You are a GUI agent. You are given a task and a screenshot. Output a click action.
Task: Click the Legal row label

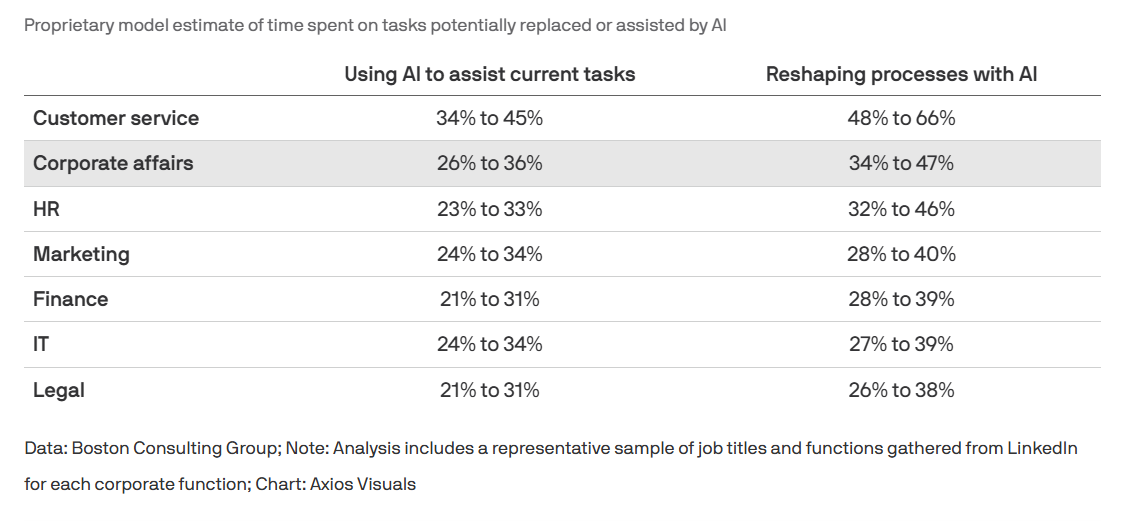click(59, 390)
